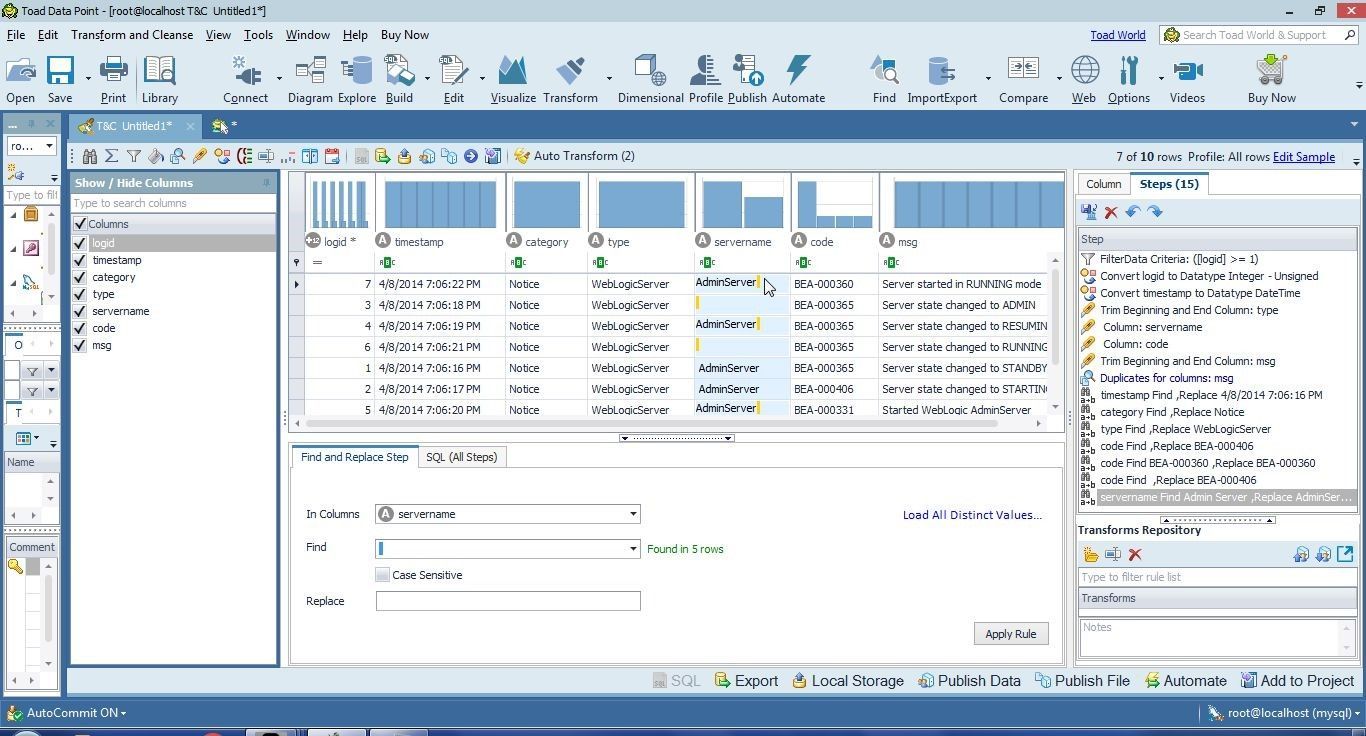This screenshot has width=1366, height=736.
Task: Click binoculars find icon in transform toolbar
Action: tap(90, 156)
